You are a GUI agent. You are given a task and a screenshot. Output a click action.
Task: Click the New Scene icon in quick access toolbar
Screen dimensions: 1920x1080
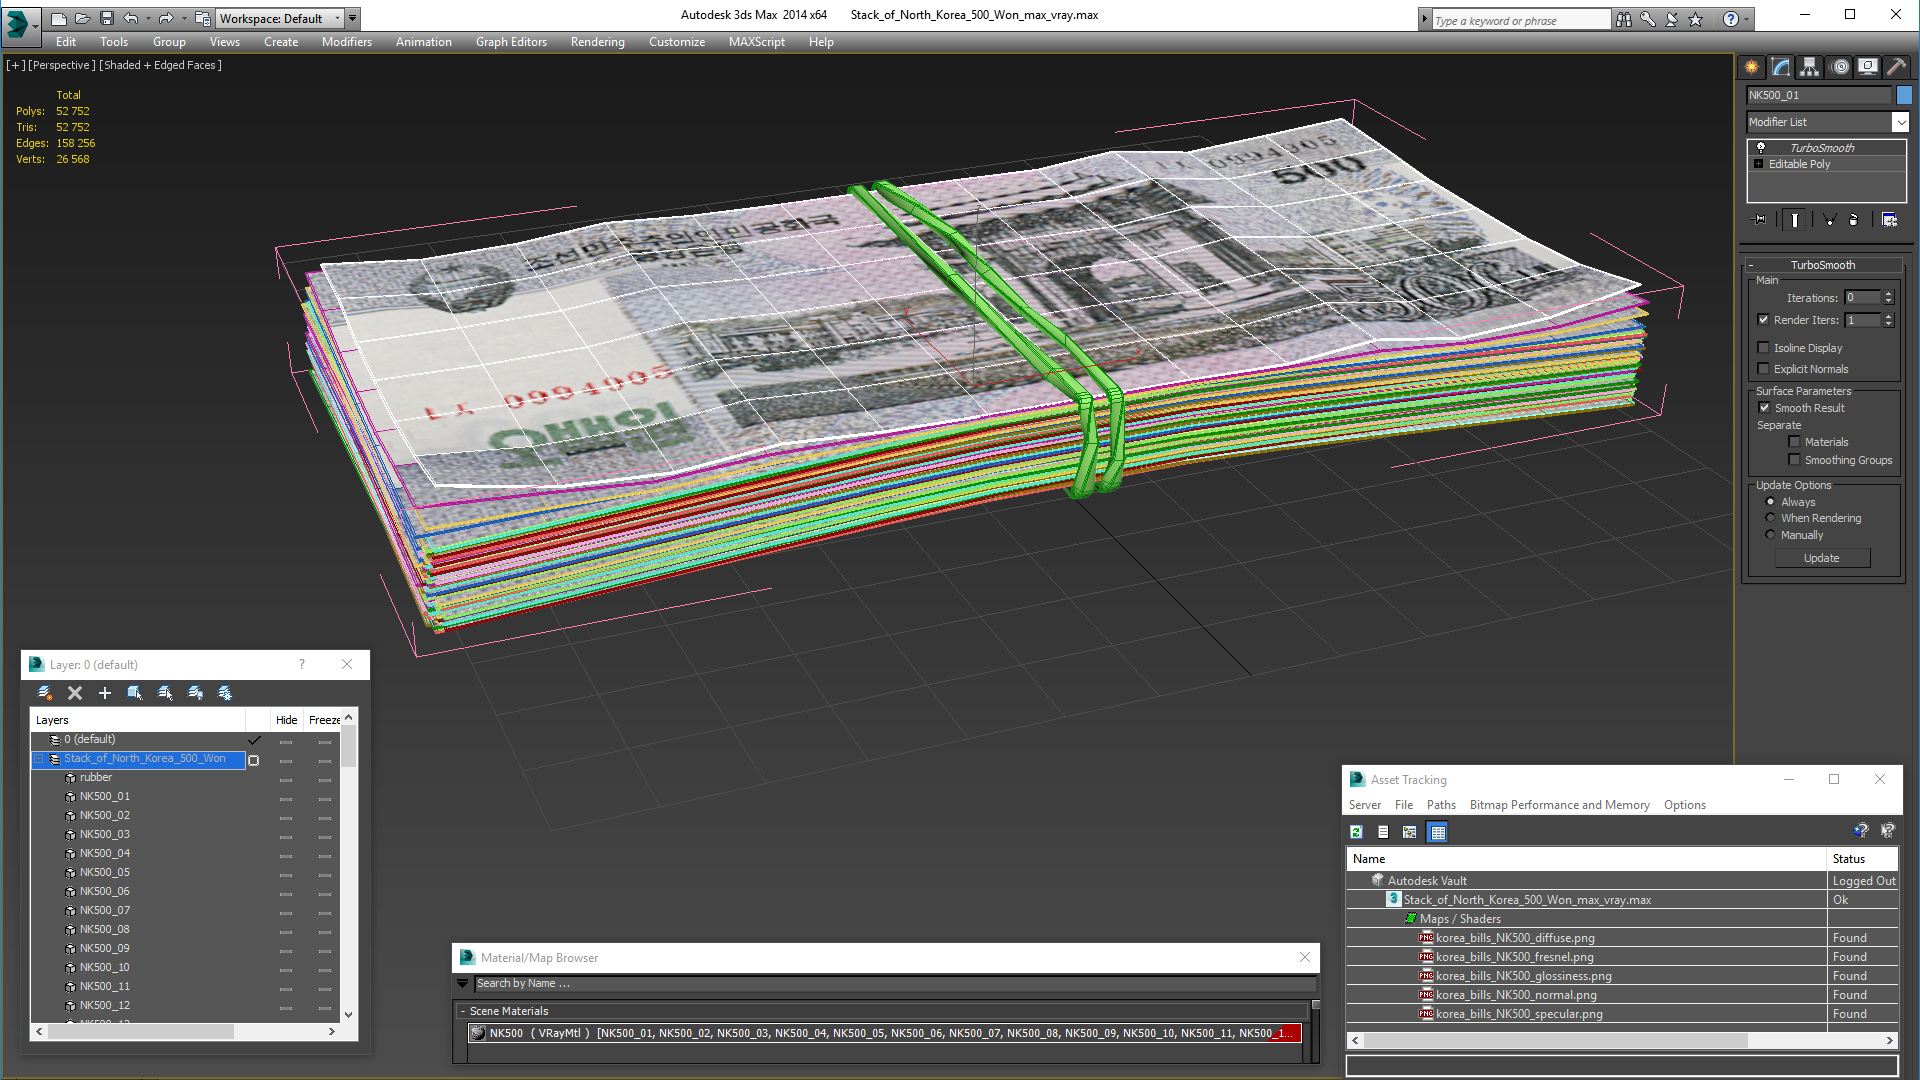tap(59, 18)
